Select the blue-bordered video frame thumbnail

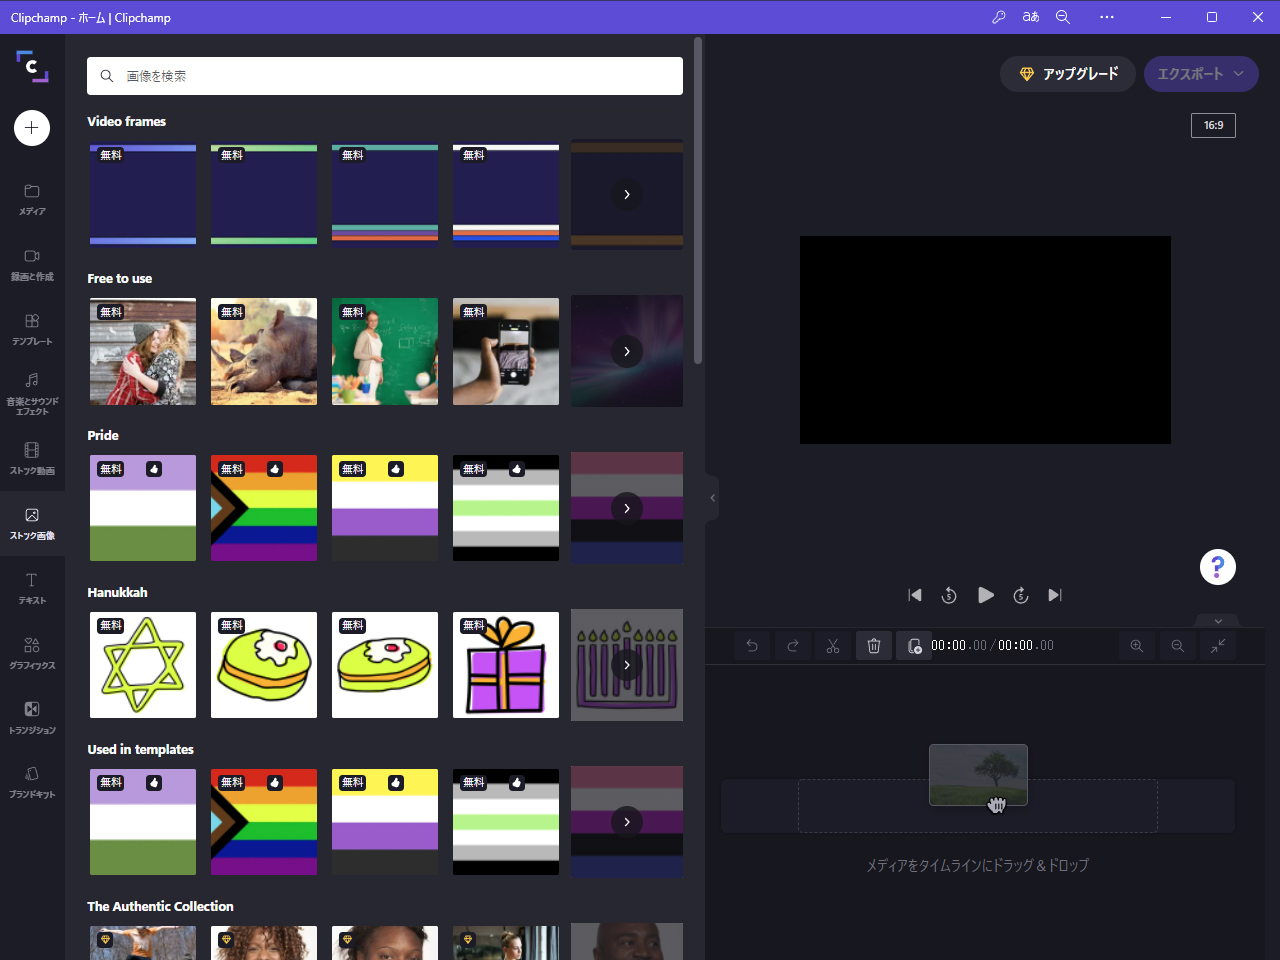143,194
